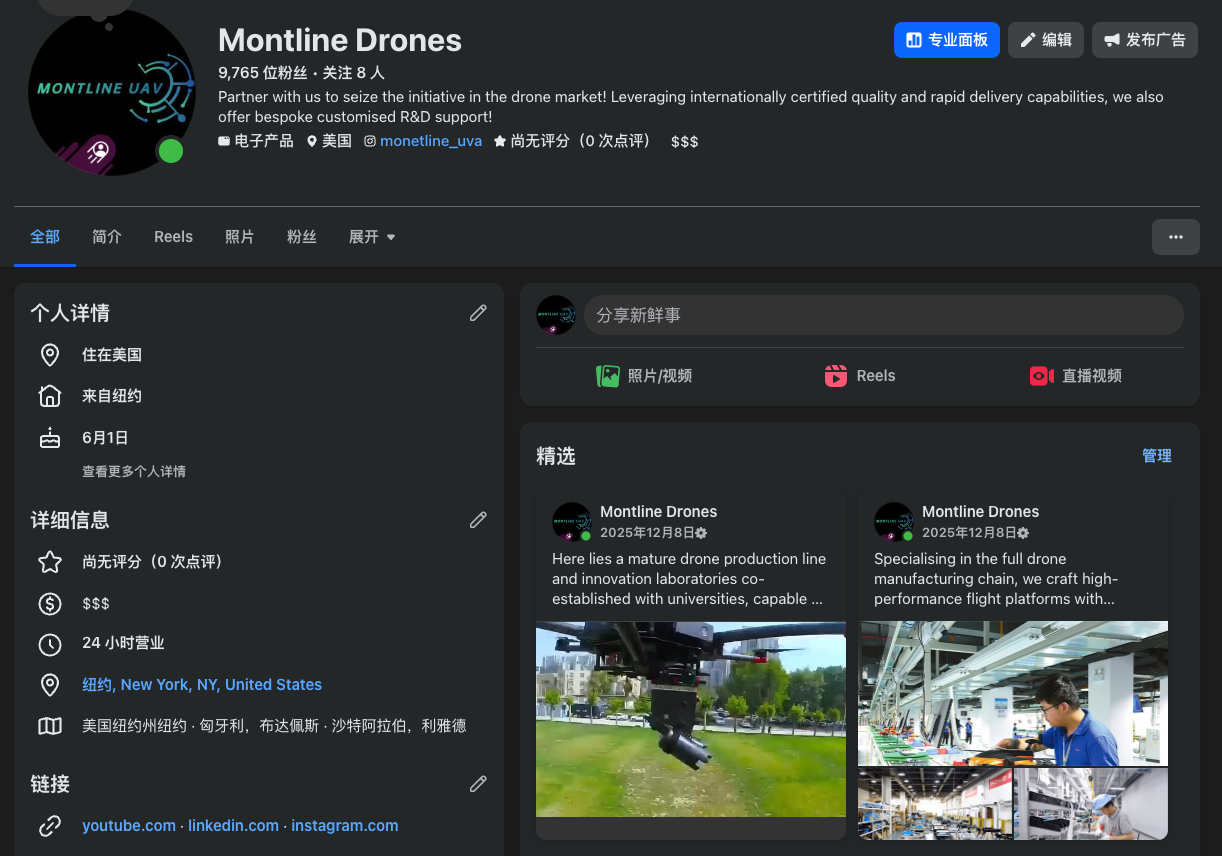Switch to the 粉丝 tab
The width and height of the screenshot is (1222, 856).
302,237
